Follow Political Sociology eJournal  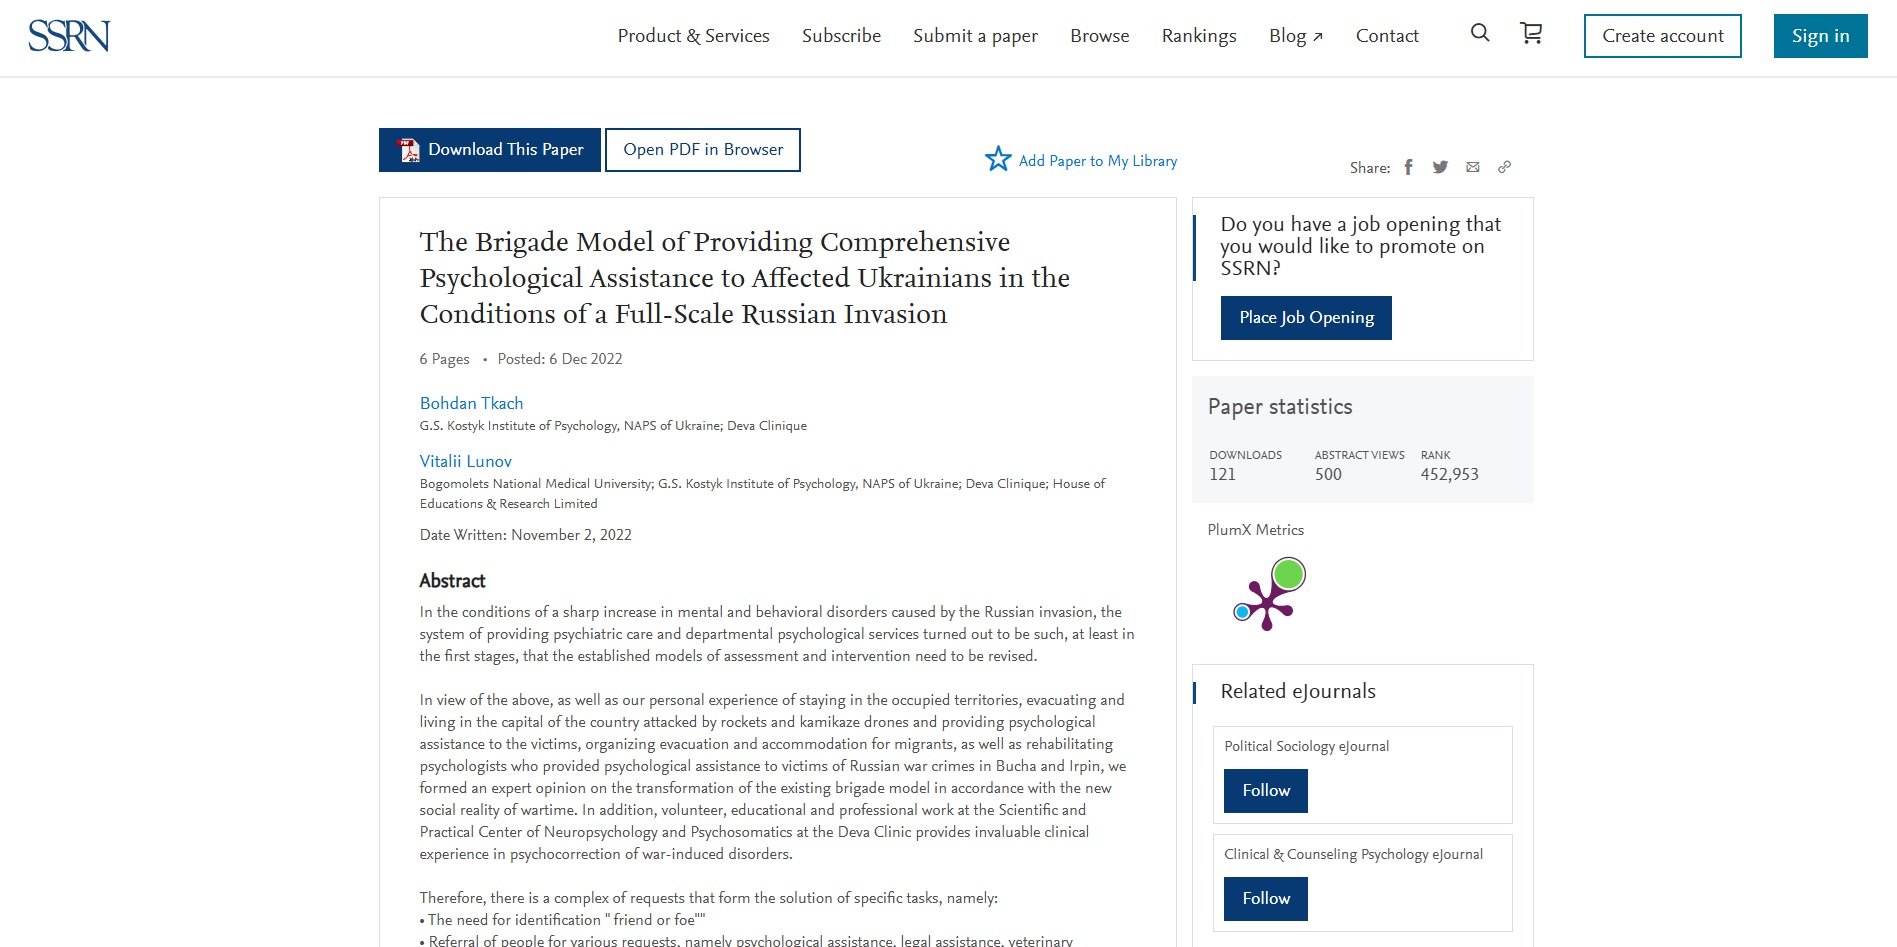click(x=1266, y=791)
